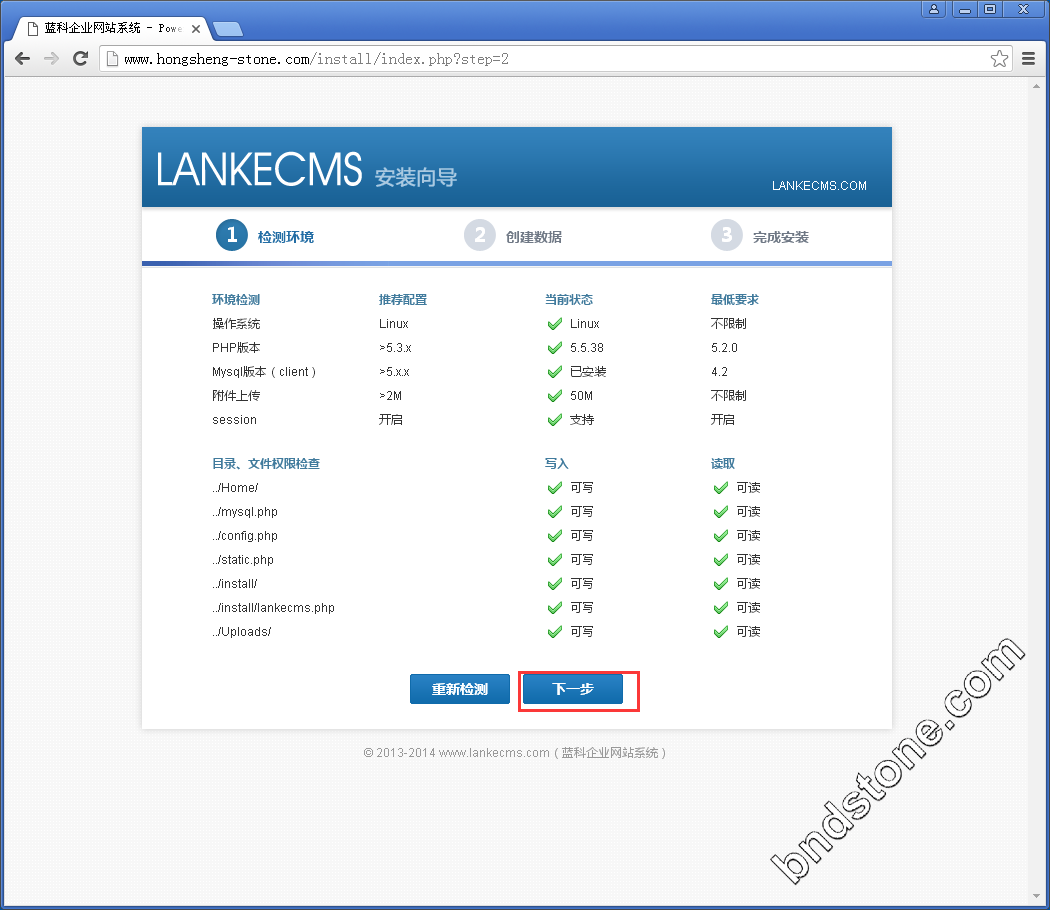Viewport: 1050px width, 910px height.
Task: Click the Mysql版本 (client) row label
Action: [264, 372]
